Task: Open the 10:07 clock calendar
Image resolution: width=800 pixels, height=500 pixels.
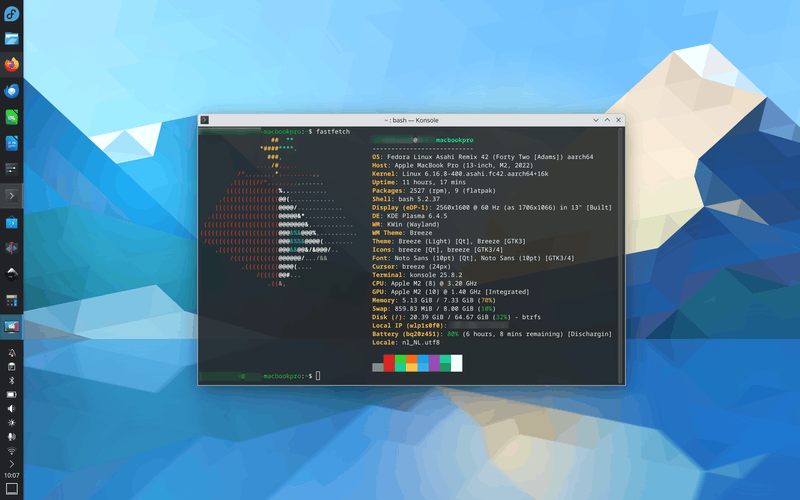Action: [11, 475]
